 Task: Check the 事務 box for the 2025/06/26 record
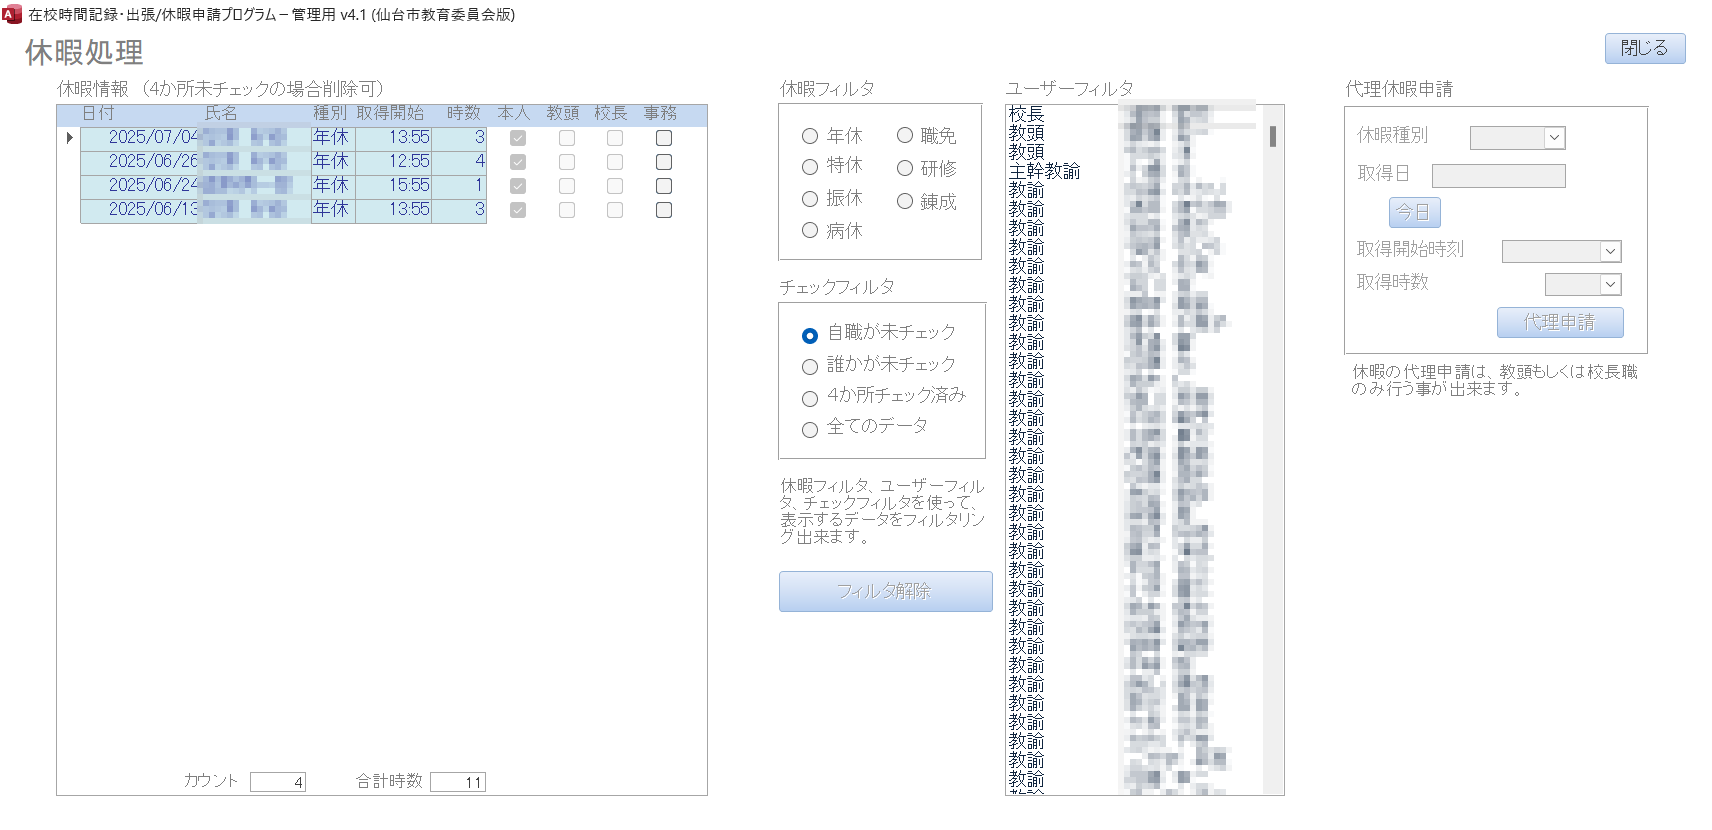point(663,162)
